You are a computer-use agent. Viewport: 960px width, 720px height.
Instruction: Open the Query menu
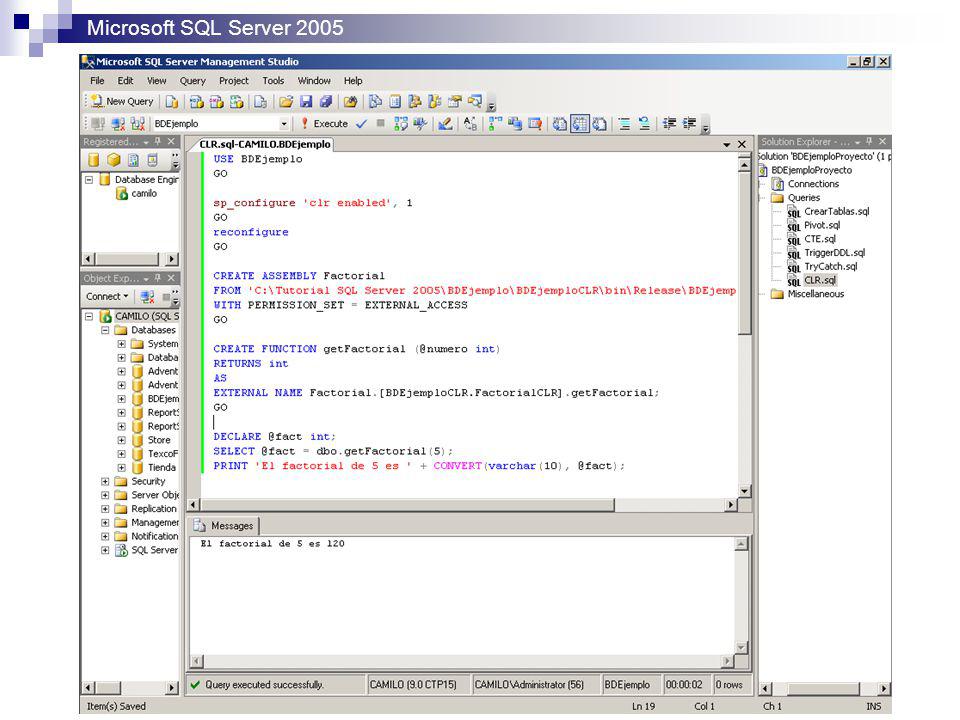192,81
